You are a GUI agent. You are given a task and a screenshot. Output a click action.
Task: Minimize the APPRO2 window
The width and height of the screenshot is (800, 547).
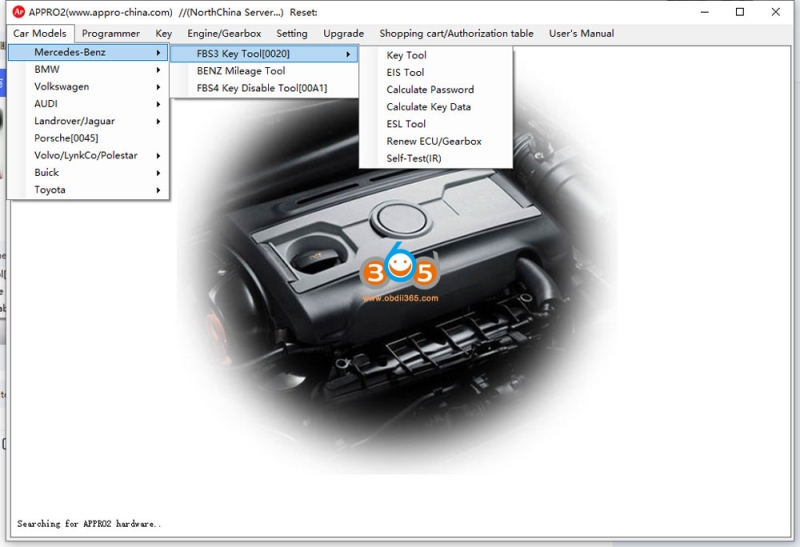(x=705, y=12)
